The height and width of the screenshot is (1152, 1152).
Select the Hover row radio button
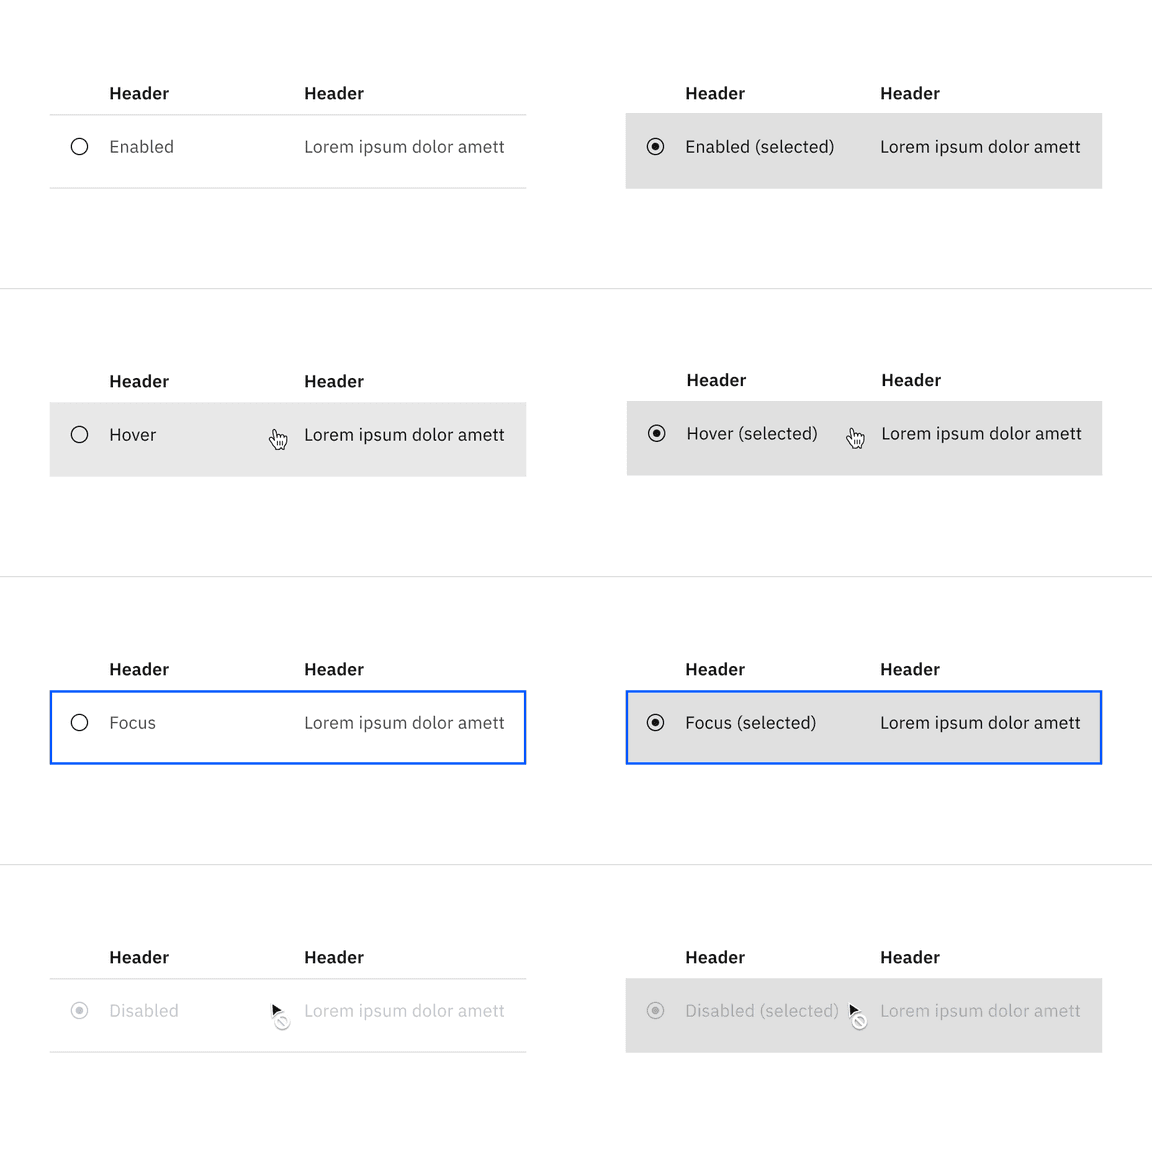pos(80,435)
